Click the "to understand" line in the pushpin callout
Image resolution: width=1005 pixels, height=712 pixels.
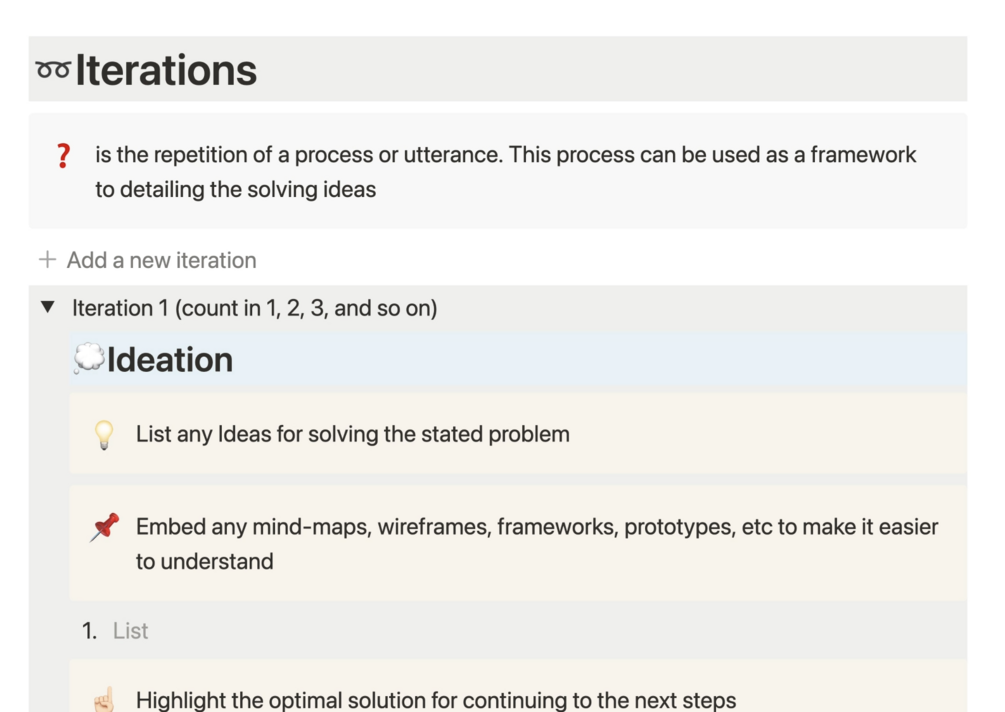204,561
